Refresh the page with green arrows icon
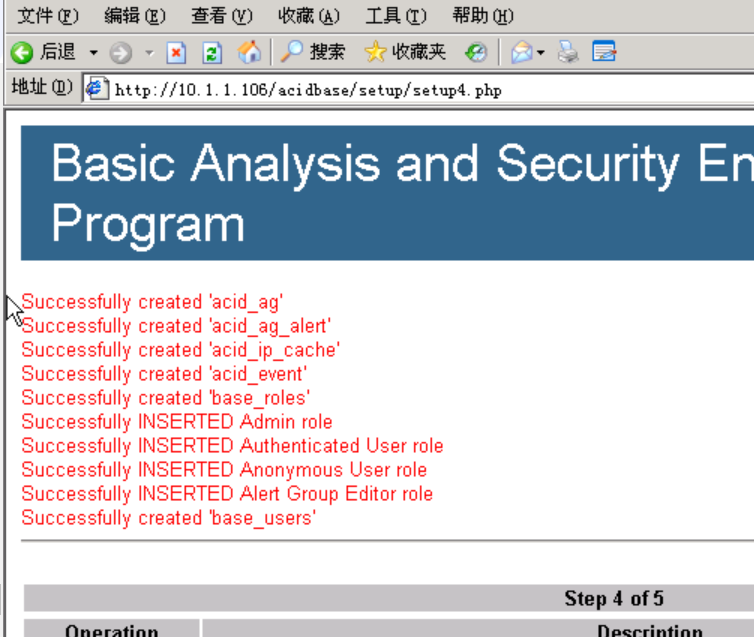 click(x=212, y=52)
